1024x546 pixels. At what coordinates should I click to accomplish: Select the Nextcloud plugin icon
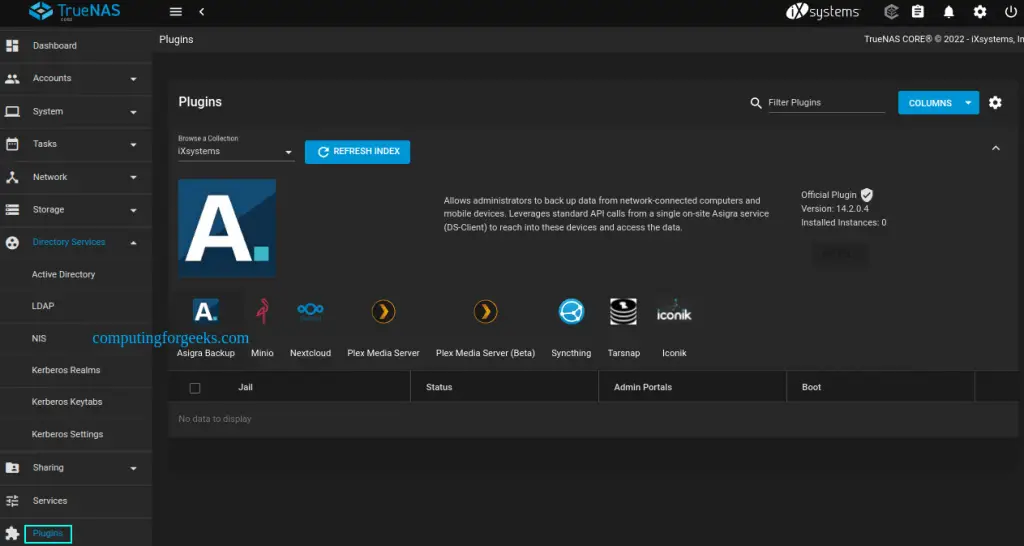[x=310, y=312]
